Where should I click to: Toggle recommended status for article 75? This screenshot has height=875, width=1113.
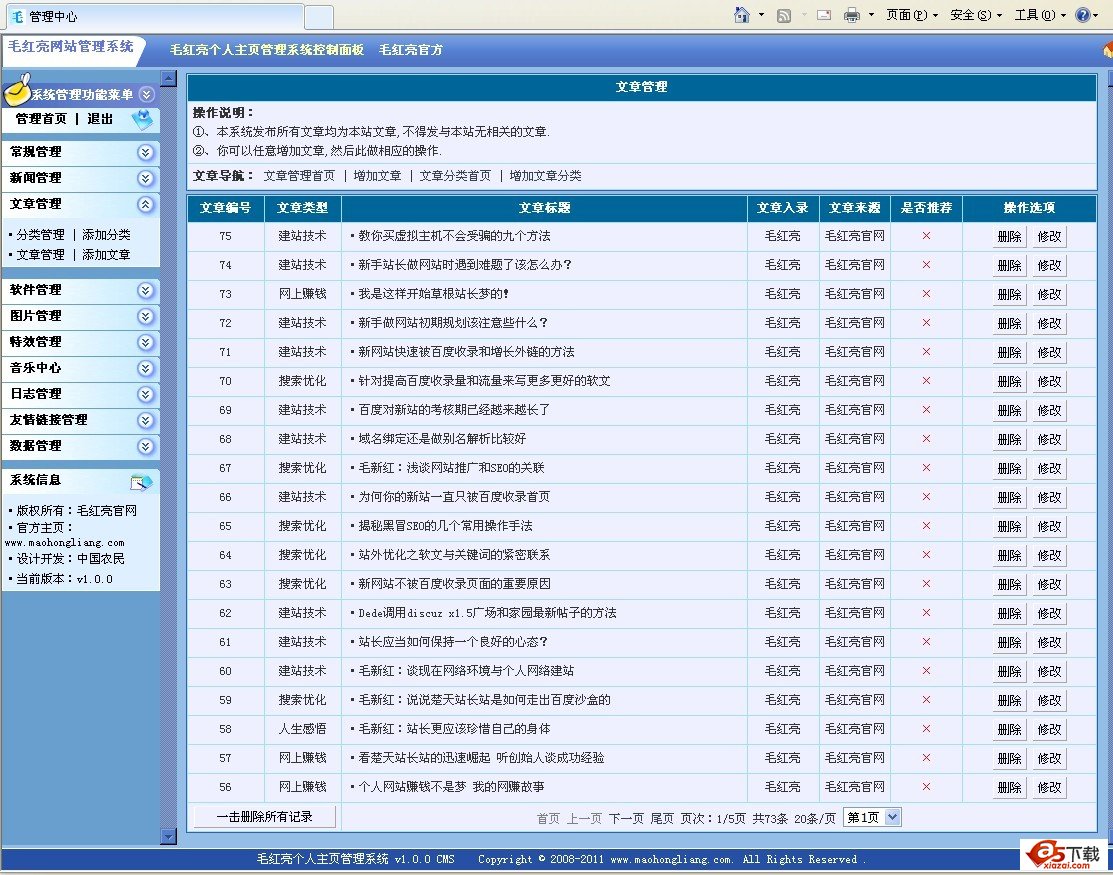pyautogui.click(x=926, y=236)
